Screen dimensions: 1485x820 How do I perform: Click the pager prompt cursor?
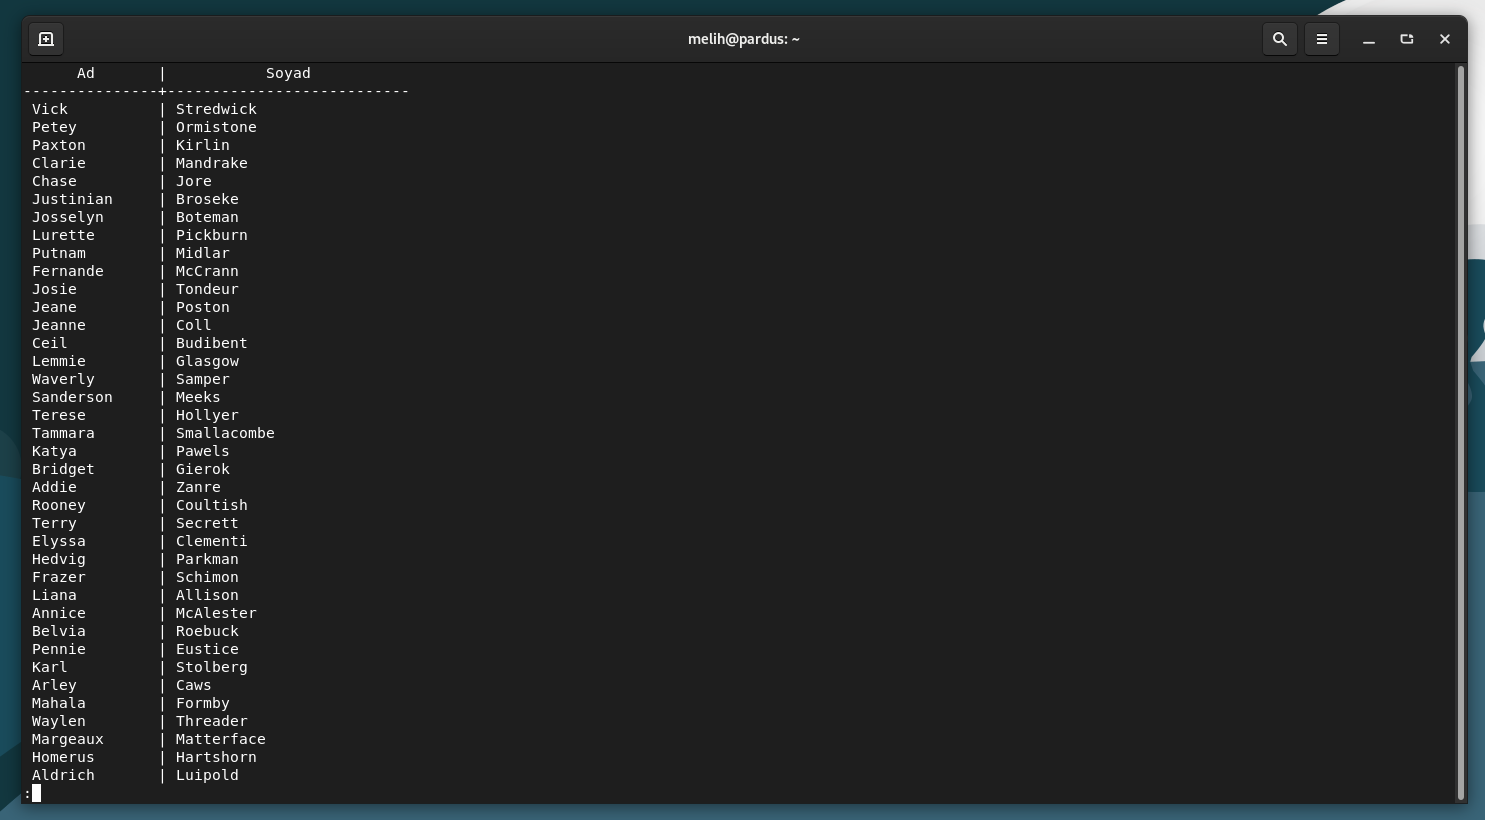[36, 793]
